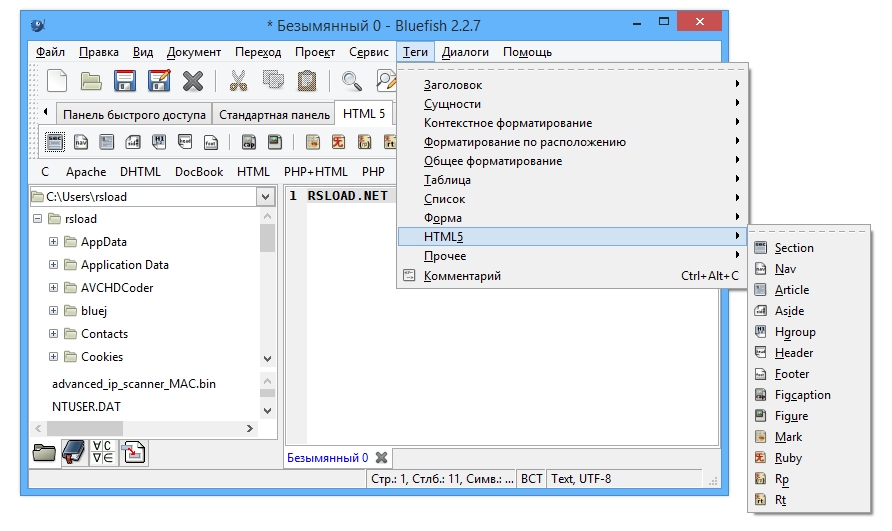The height and width of the screenshot is (531, 892).
Task: Click the open file folder toolbar icon
Action: tap(90, 81)
